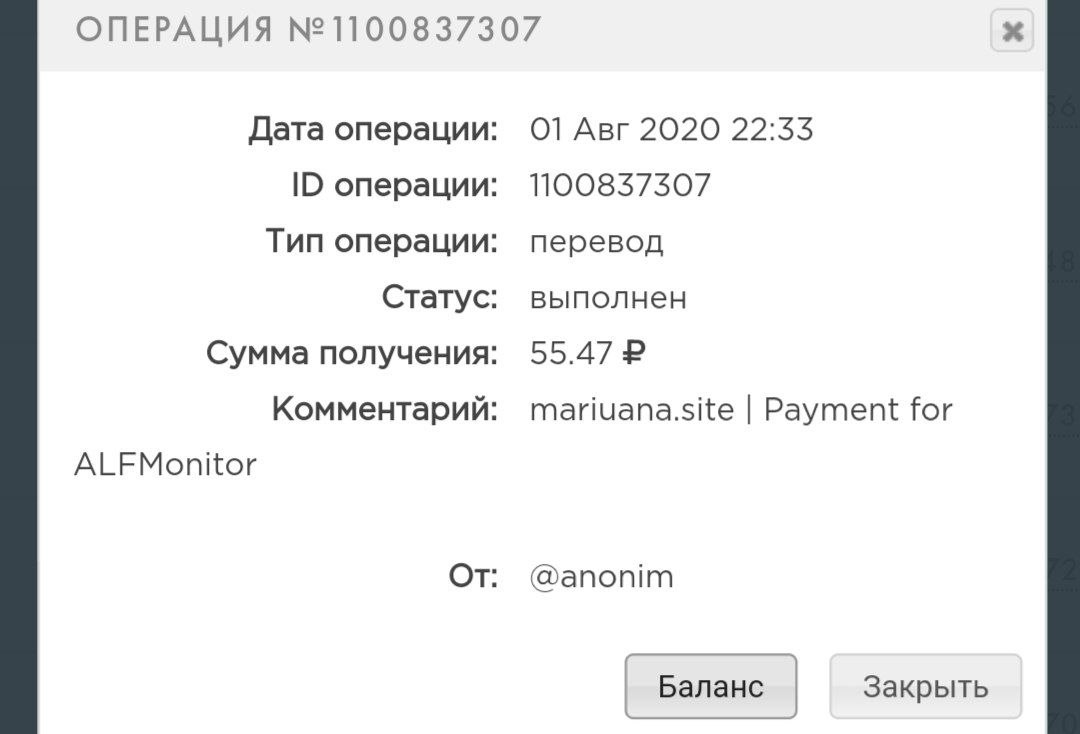Click the От label
The image size is (1080, 734).
[472, 577]
